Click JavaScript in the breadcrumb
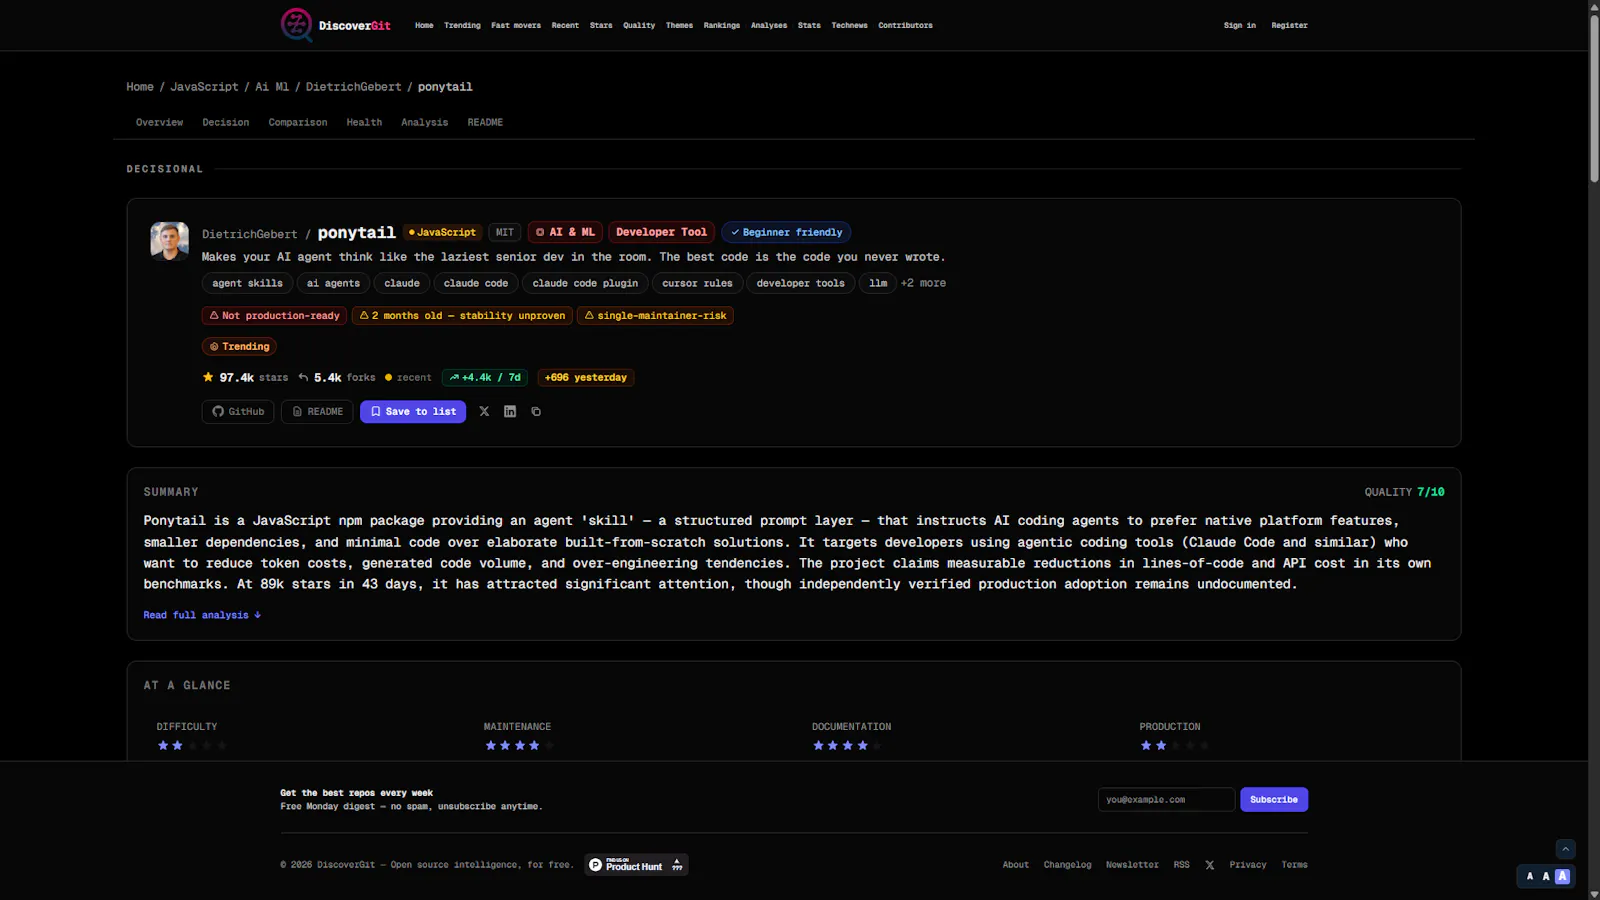The width and height of the screenshot is (1600, 900). pyautogui.click(x=204, y=87)
